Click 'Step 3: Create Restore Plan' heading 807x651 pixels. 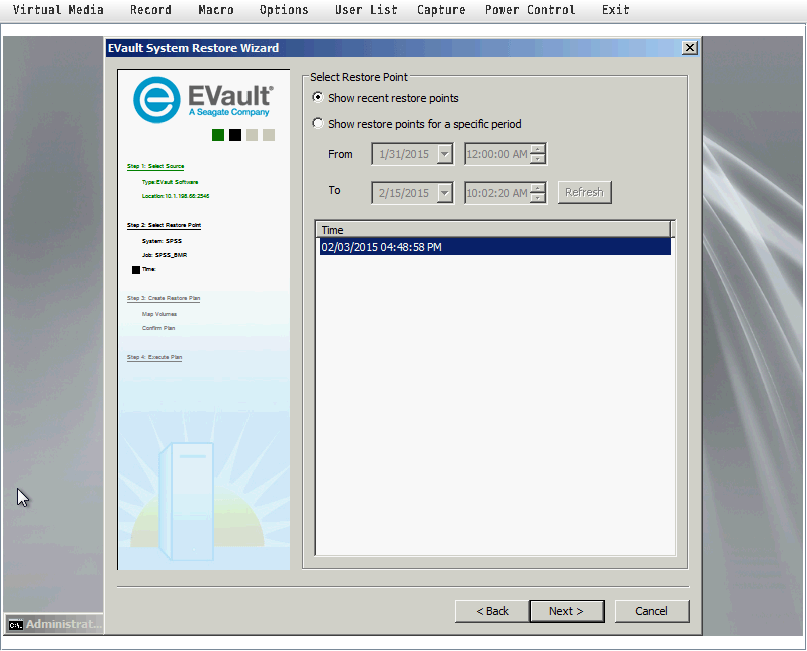click(x=163, y=298)
